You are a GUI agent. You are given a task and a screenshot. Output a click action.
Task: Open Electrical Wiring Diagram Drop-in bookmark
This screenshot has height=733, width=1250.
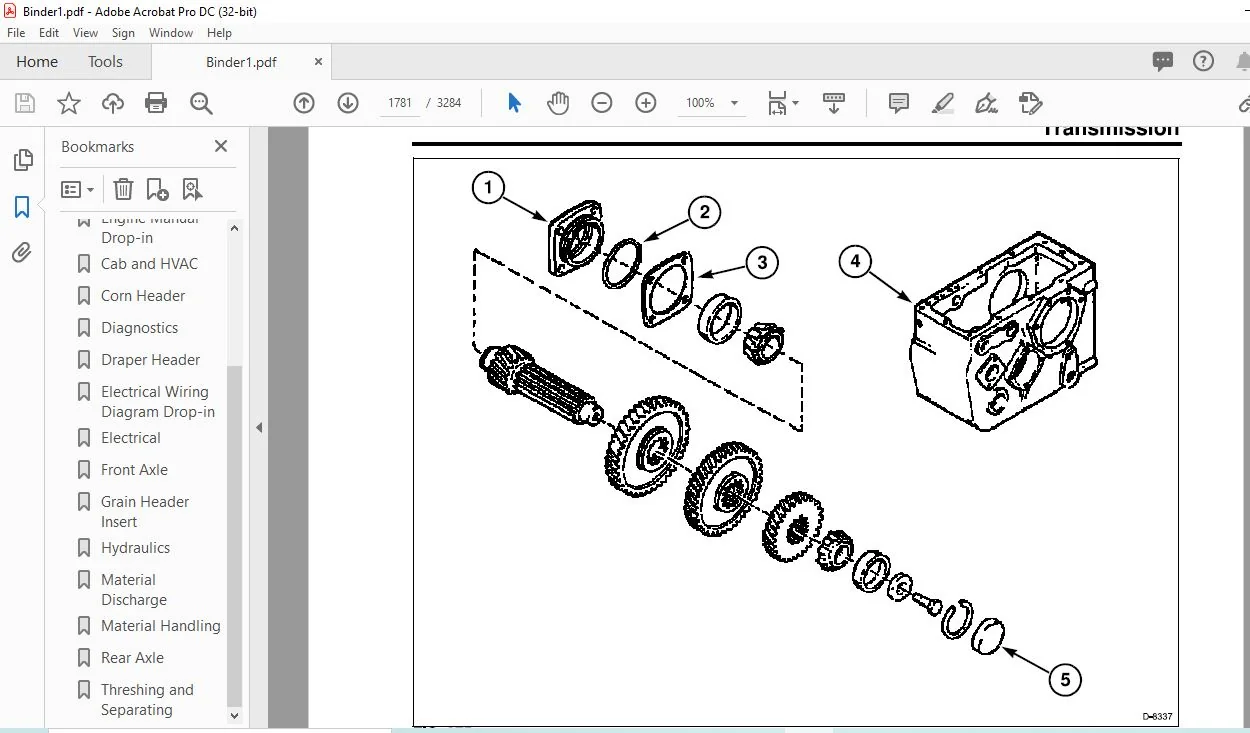click(x=157, y=402)
